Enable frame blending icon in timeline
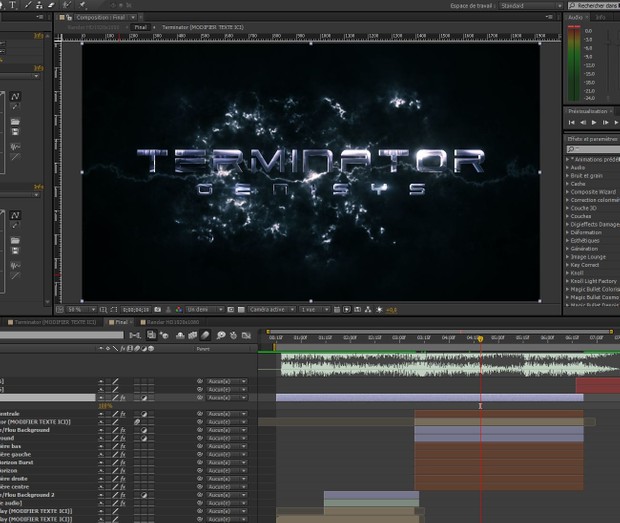 (193, 335)
